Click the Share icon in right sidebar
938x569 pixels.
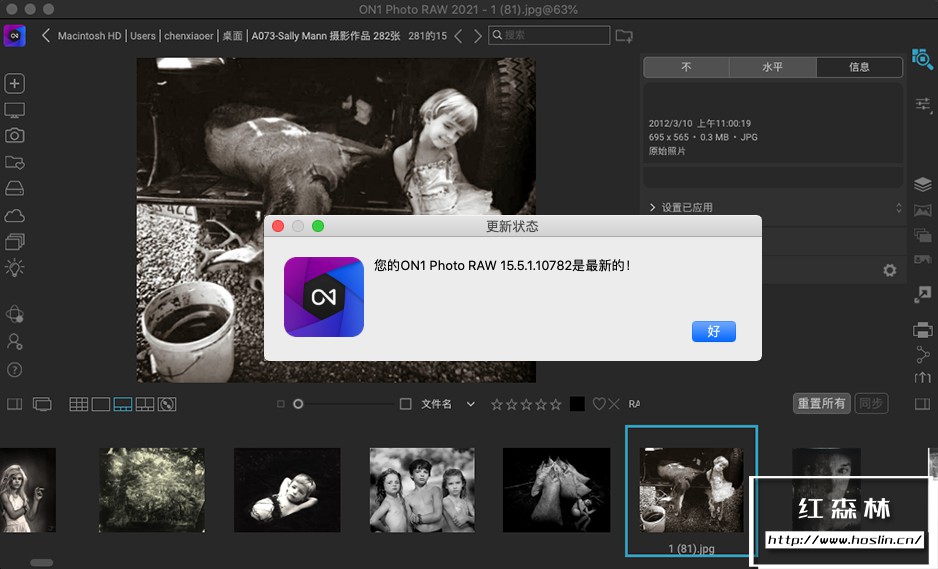click(x=922, y=354)
